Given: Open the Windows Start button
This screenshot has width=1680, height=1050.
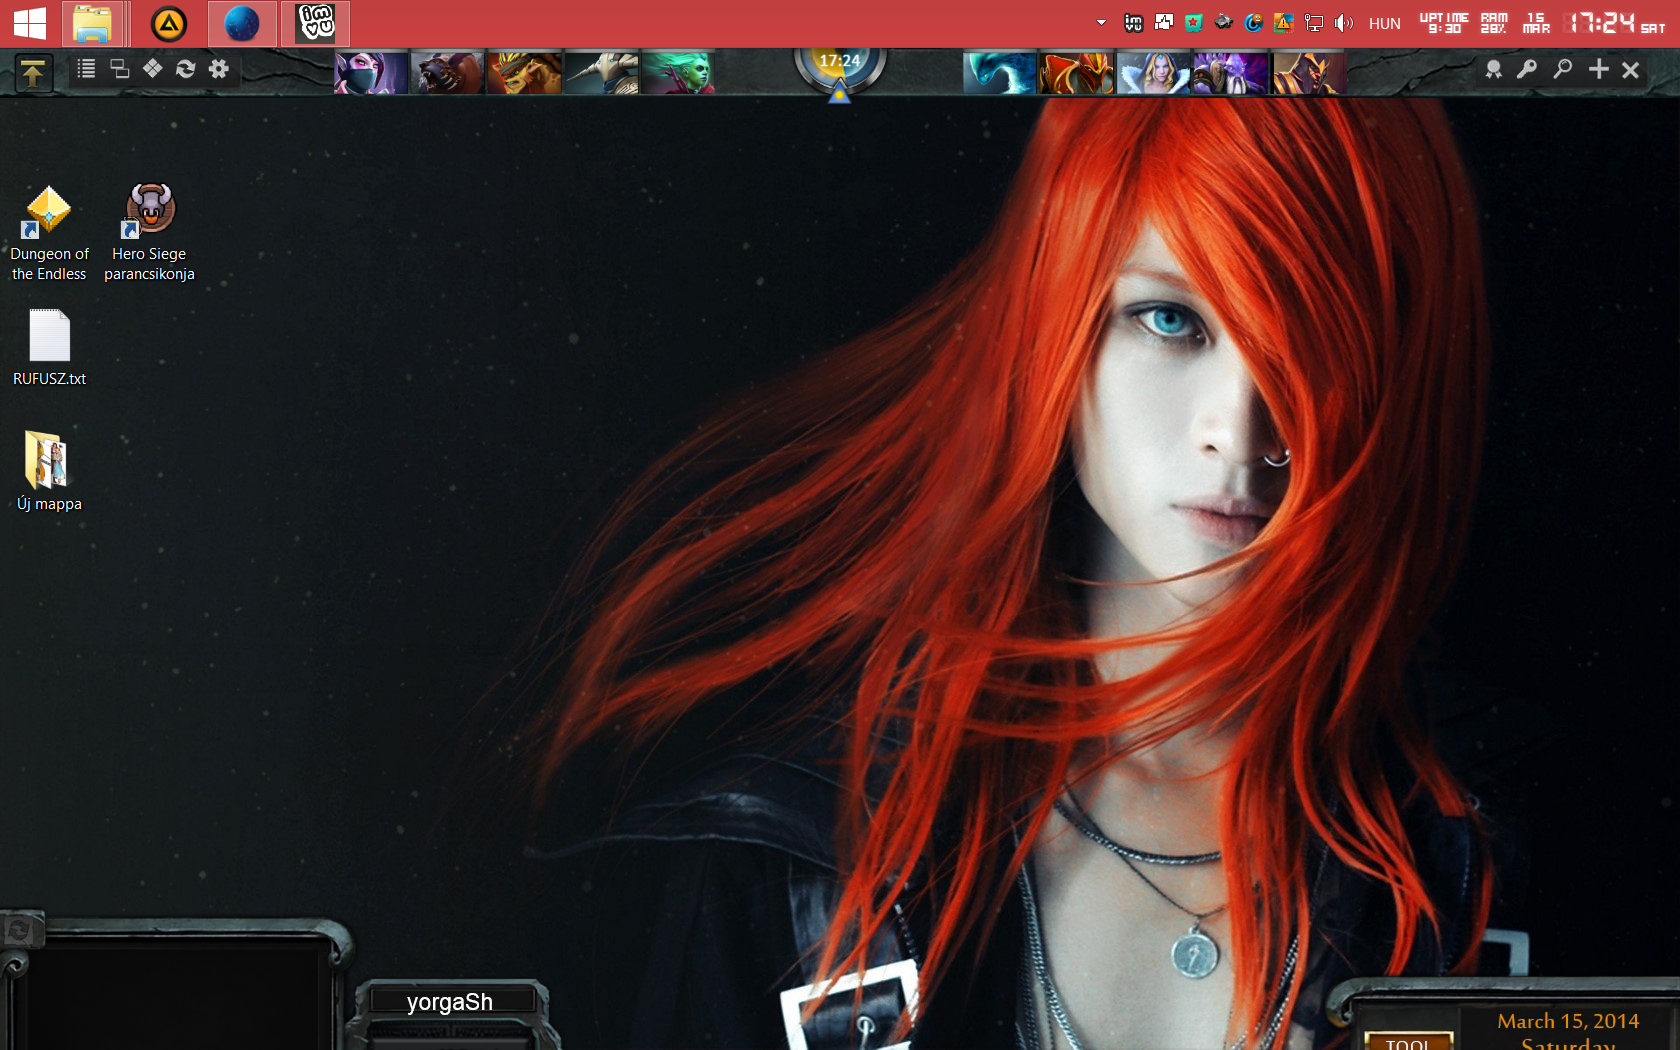Looking at the screenshot, I should (30, 23).
